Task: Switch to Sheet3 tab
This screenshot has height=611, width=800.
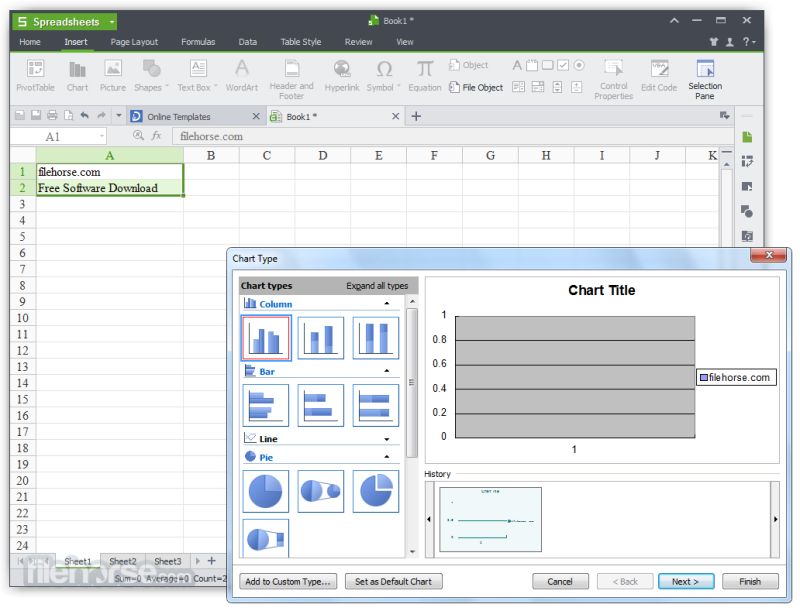Action: click(167, 561)
